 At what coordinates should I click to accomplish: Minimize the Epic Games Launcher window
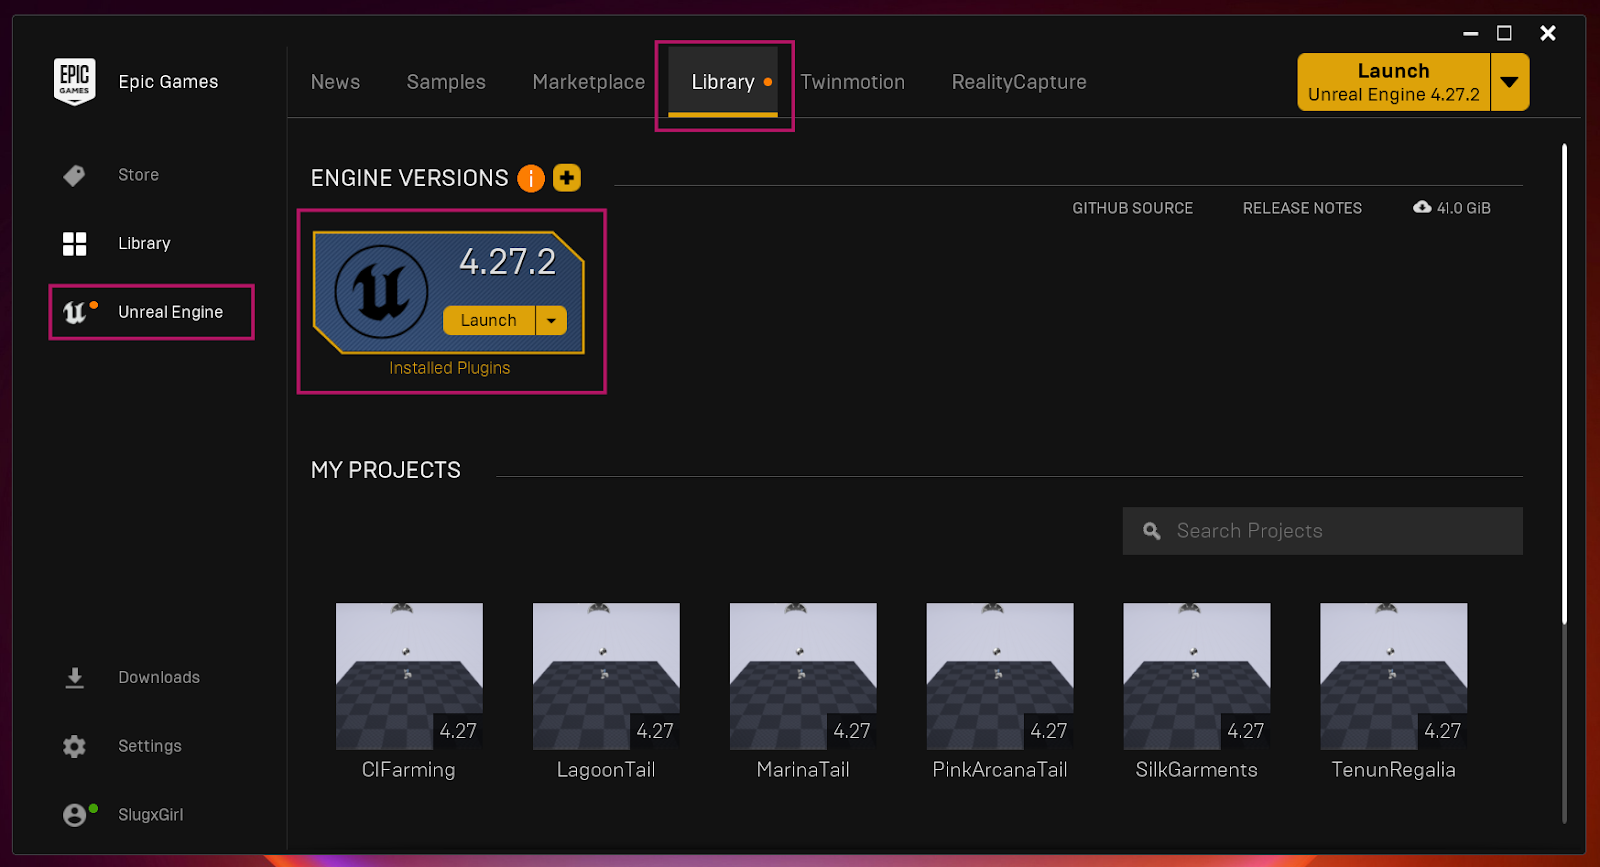pyautogui.click(x=1470, y=33)
